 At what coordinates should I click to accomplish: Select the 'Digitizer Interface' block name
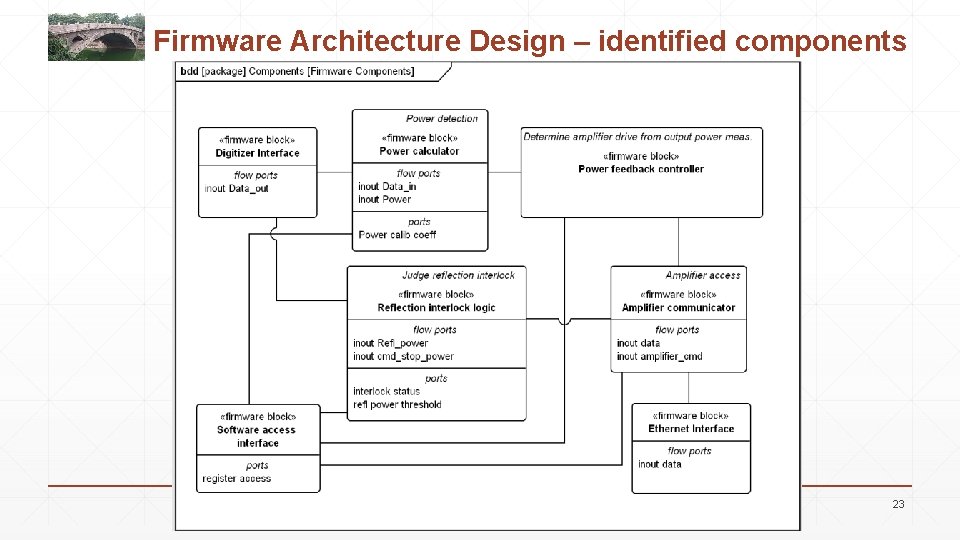click(x=257, y=153)
